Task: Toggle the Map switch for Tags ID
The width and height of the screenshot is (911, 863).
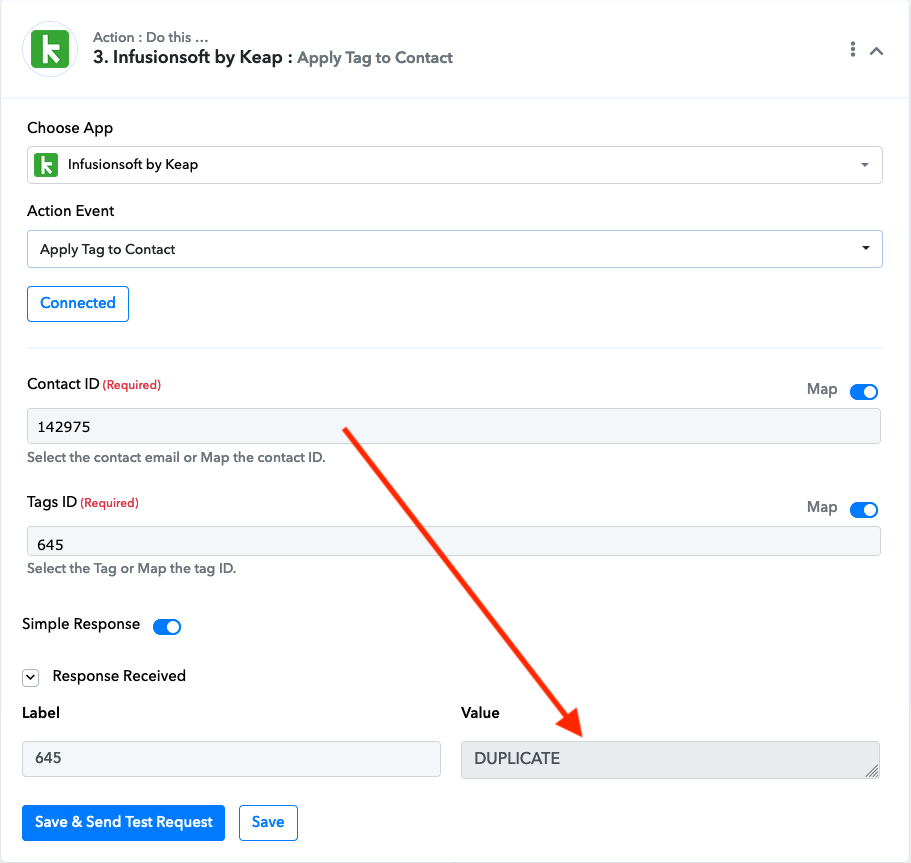Action: tap(863, 510)
